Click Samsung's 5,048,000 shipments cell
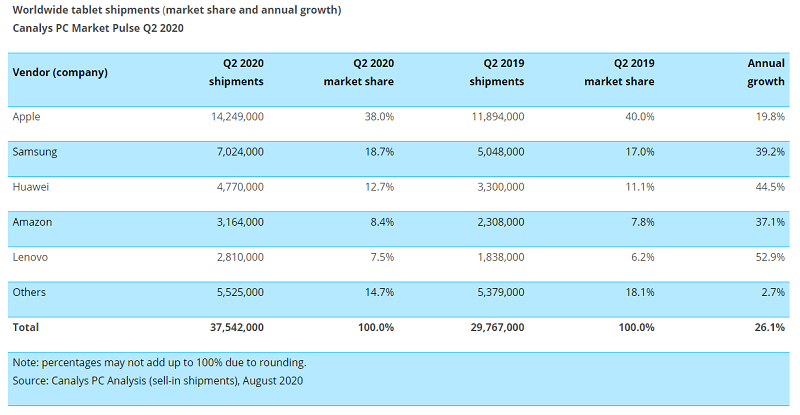This screenshot has width=800, height=415. click(501, 152)
